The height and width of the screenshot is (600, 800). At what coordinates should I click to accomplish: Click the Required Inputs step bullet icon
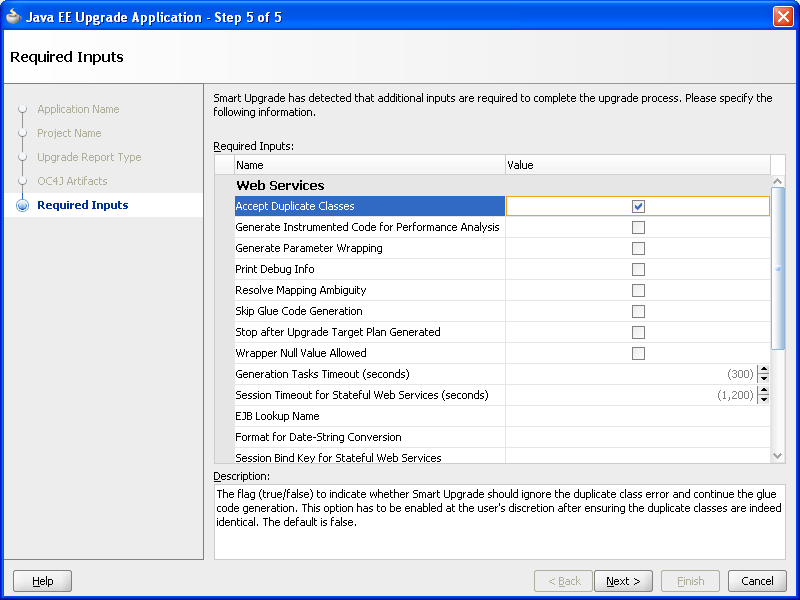22,205
